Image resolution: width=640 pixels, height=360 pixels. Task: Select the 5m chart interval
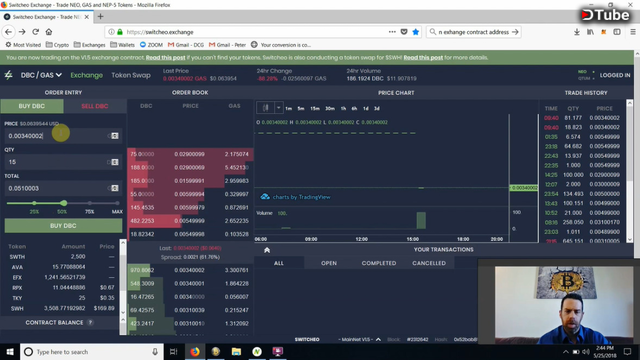click(301, 109)
